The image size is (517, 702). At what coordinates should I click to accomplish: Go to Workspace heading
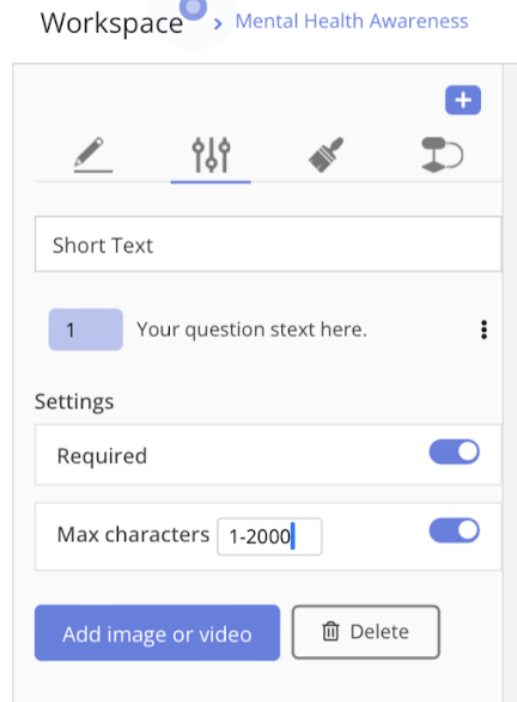[x=112, y=23]
